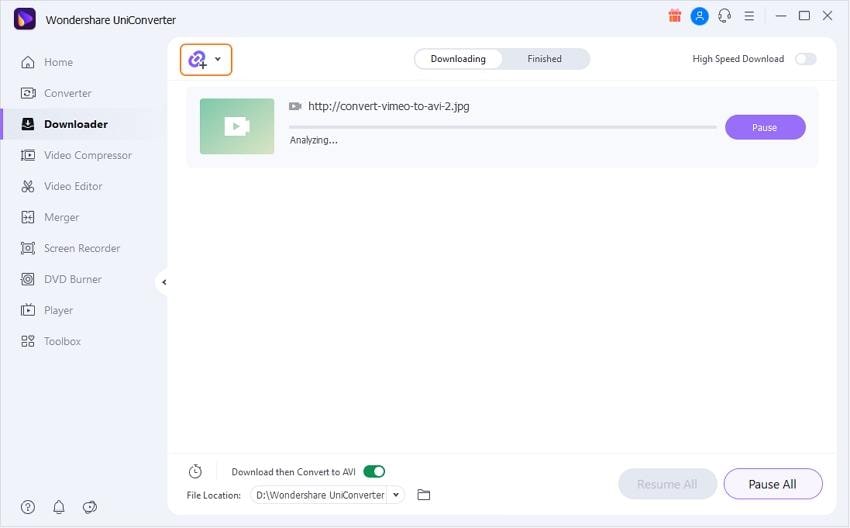850x528 pixels.
Task: Select the http://convert-vimeo-to-avi-2.jpg URL text
Action: click(389, 106)
